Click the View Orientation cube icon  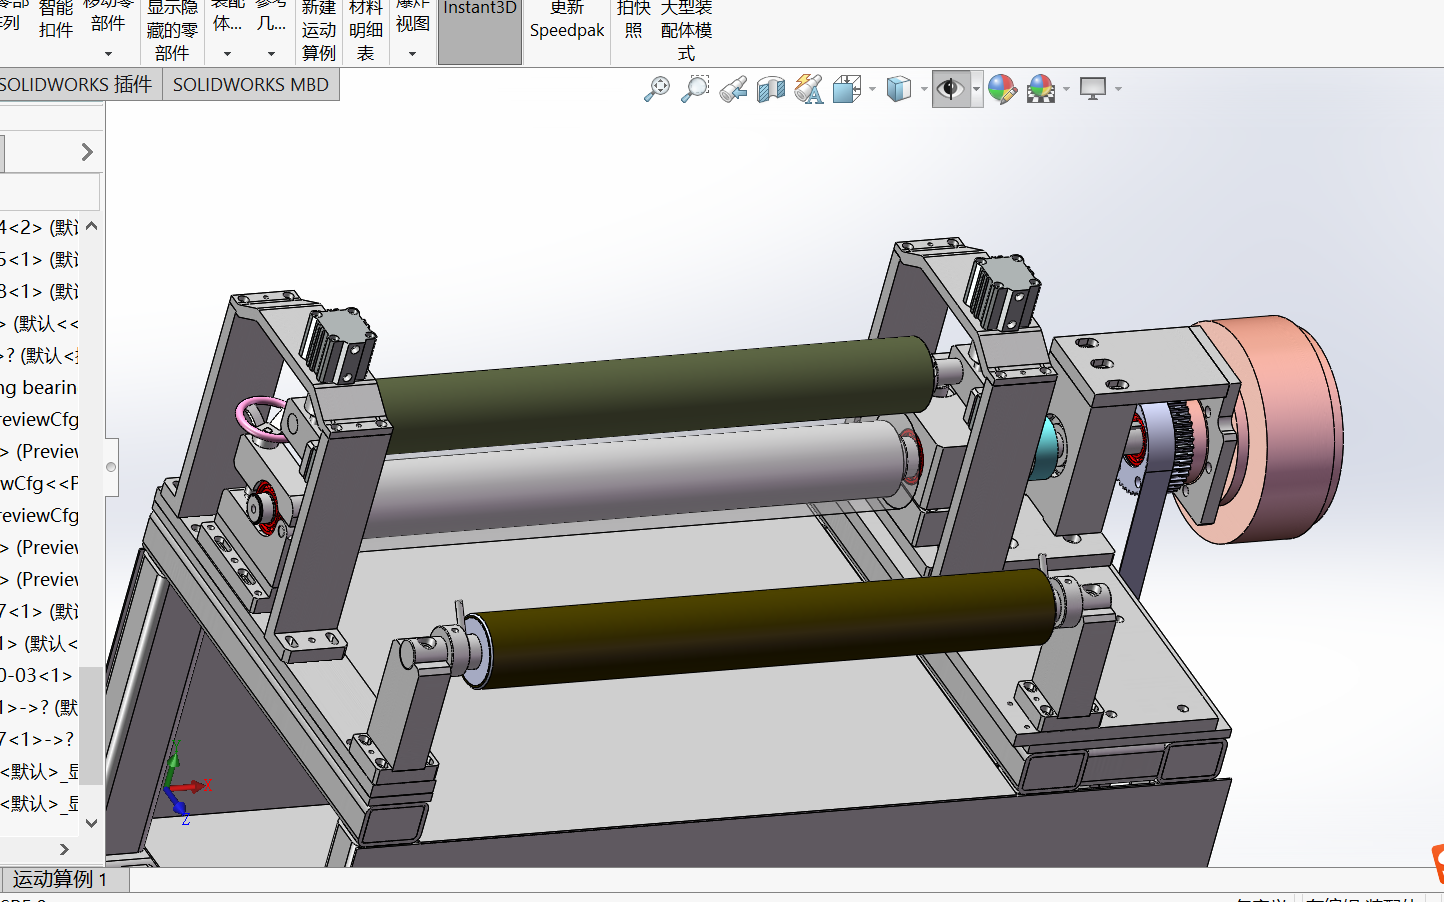pos(847,89)
